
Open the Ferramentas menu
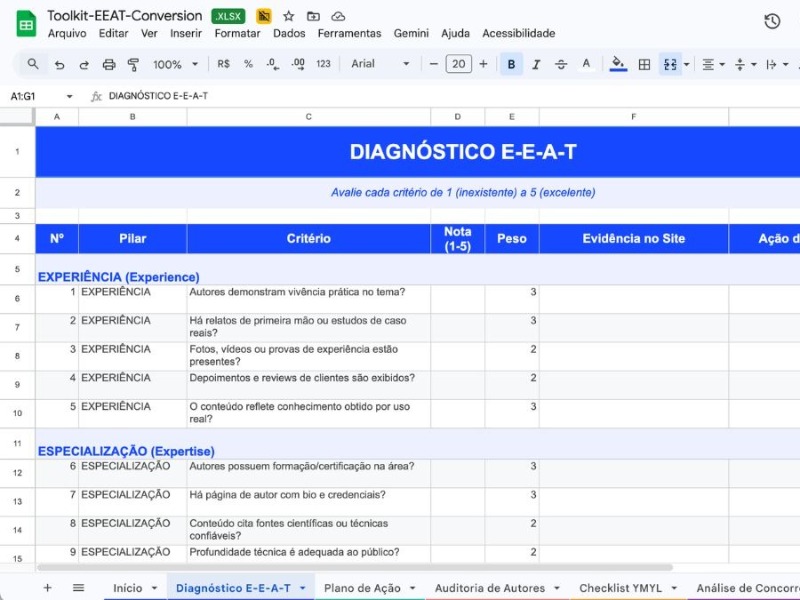click(x=349, y=33)
